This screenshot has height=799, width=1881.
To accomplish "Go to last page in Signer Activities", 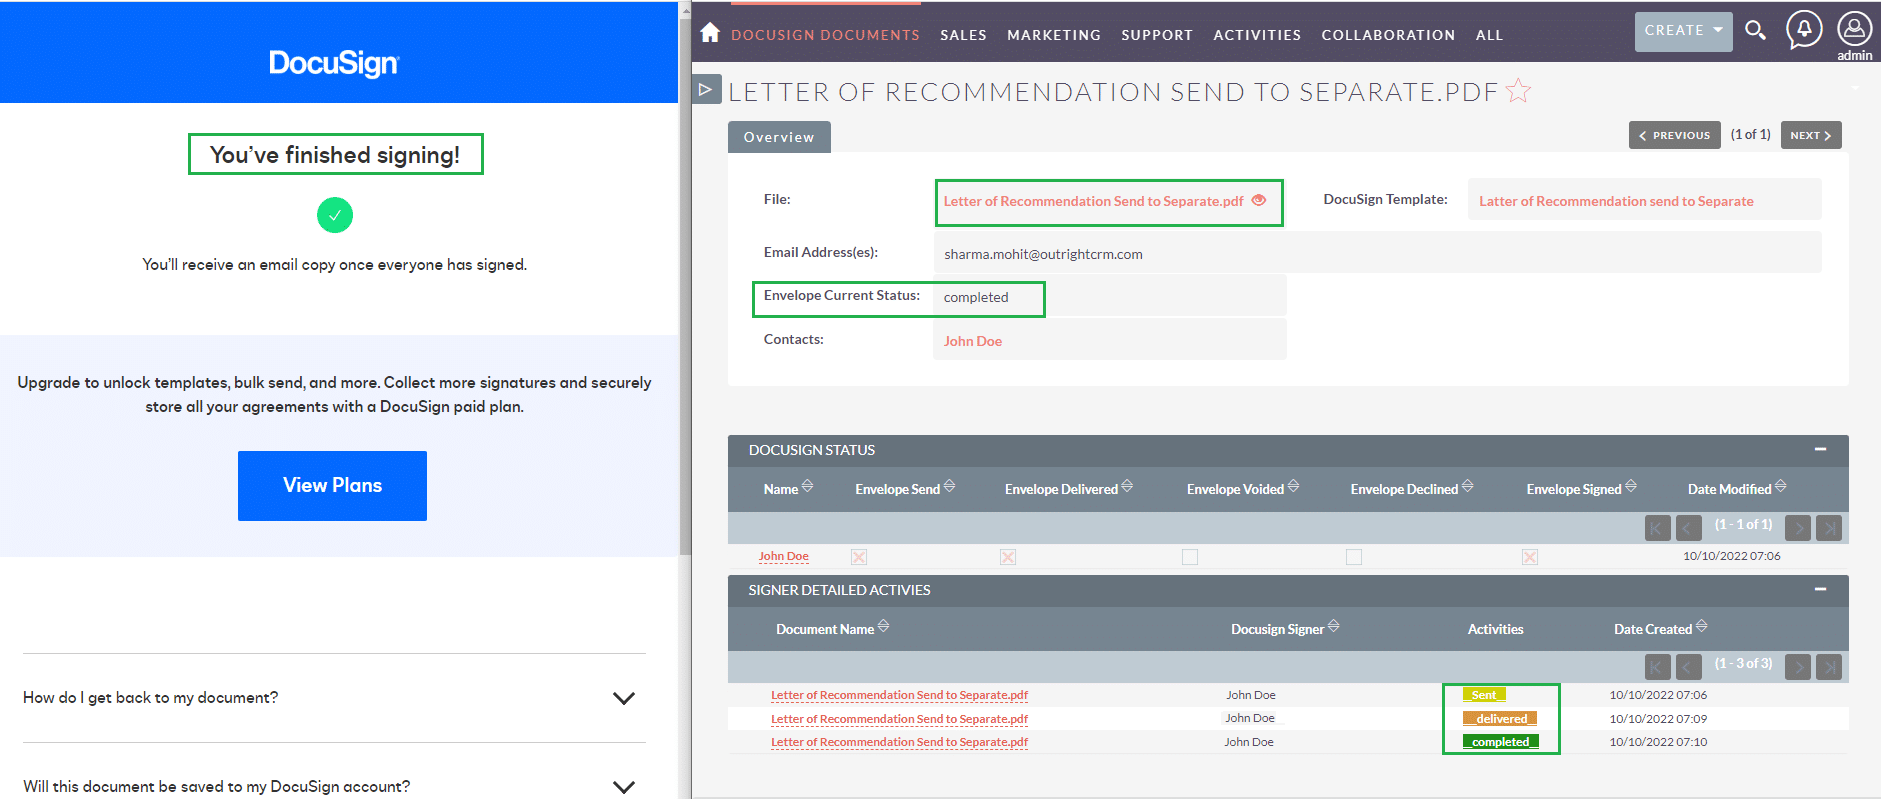I will click(x=1829, y=666).
